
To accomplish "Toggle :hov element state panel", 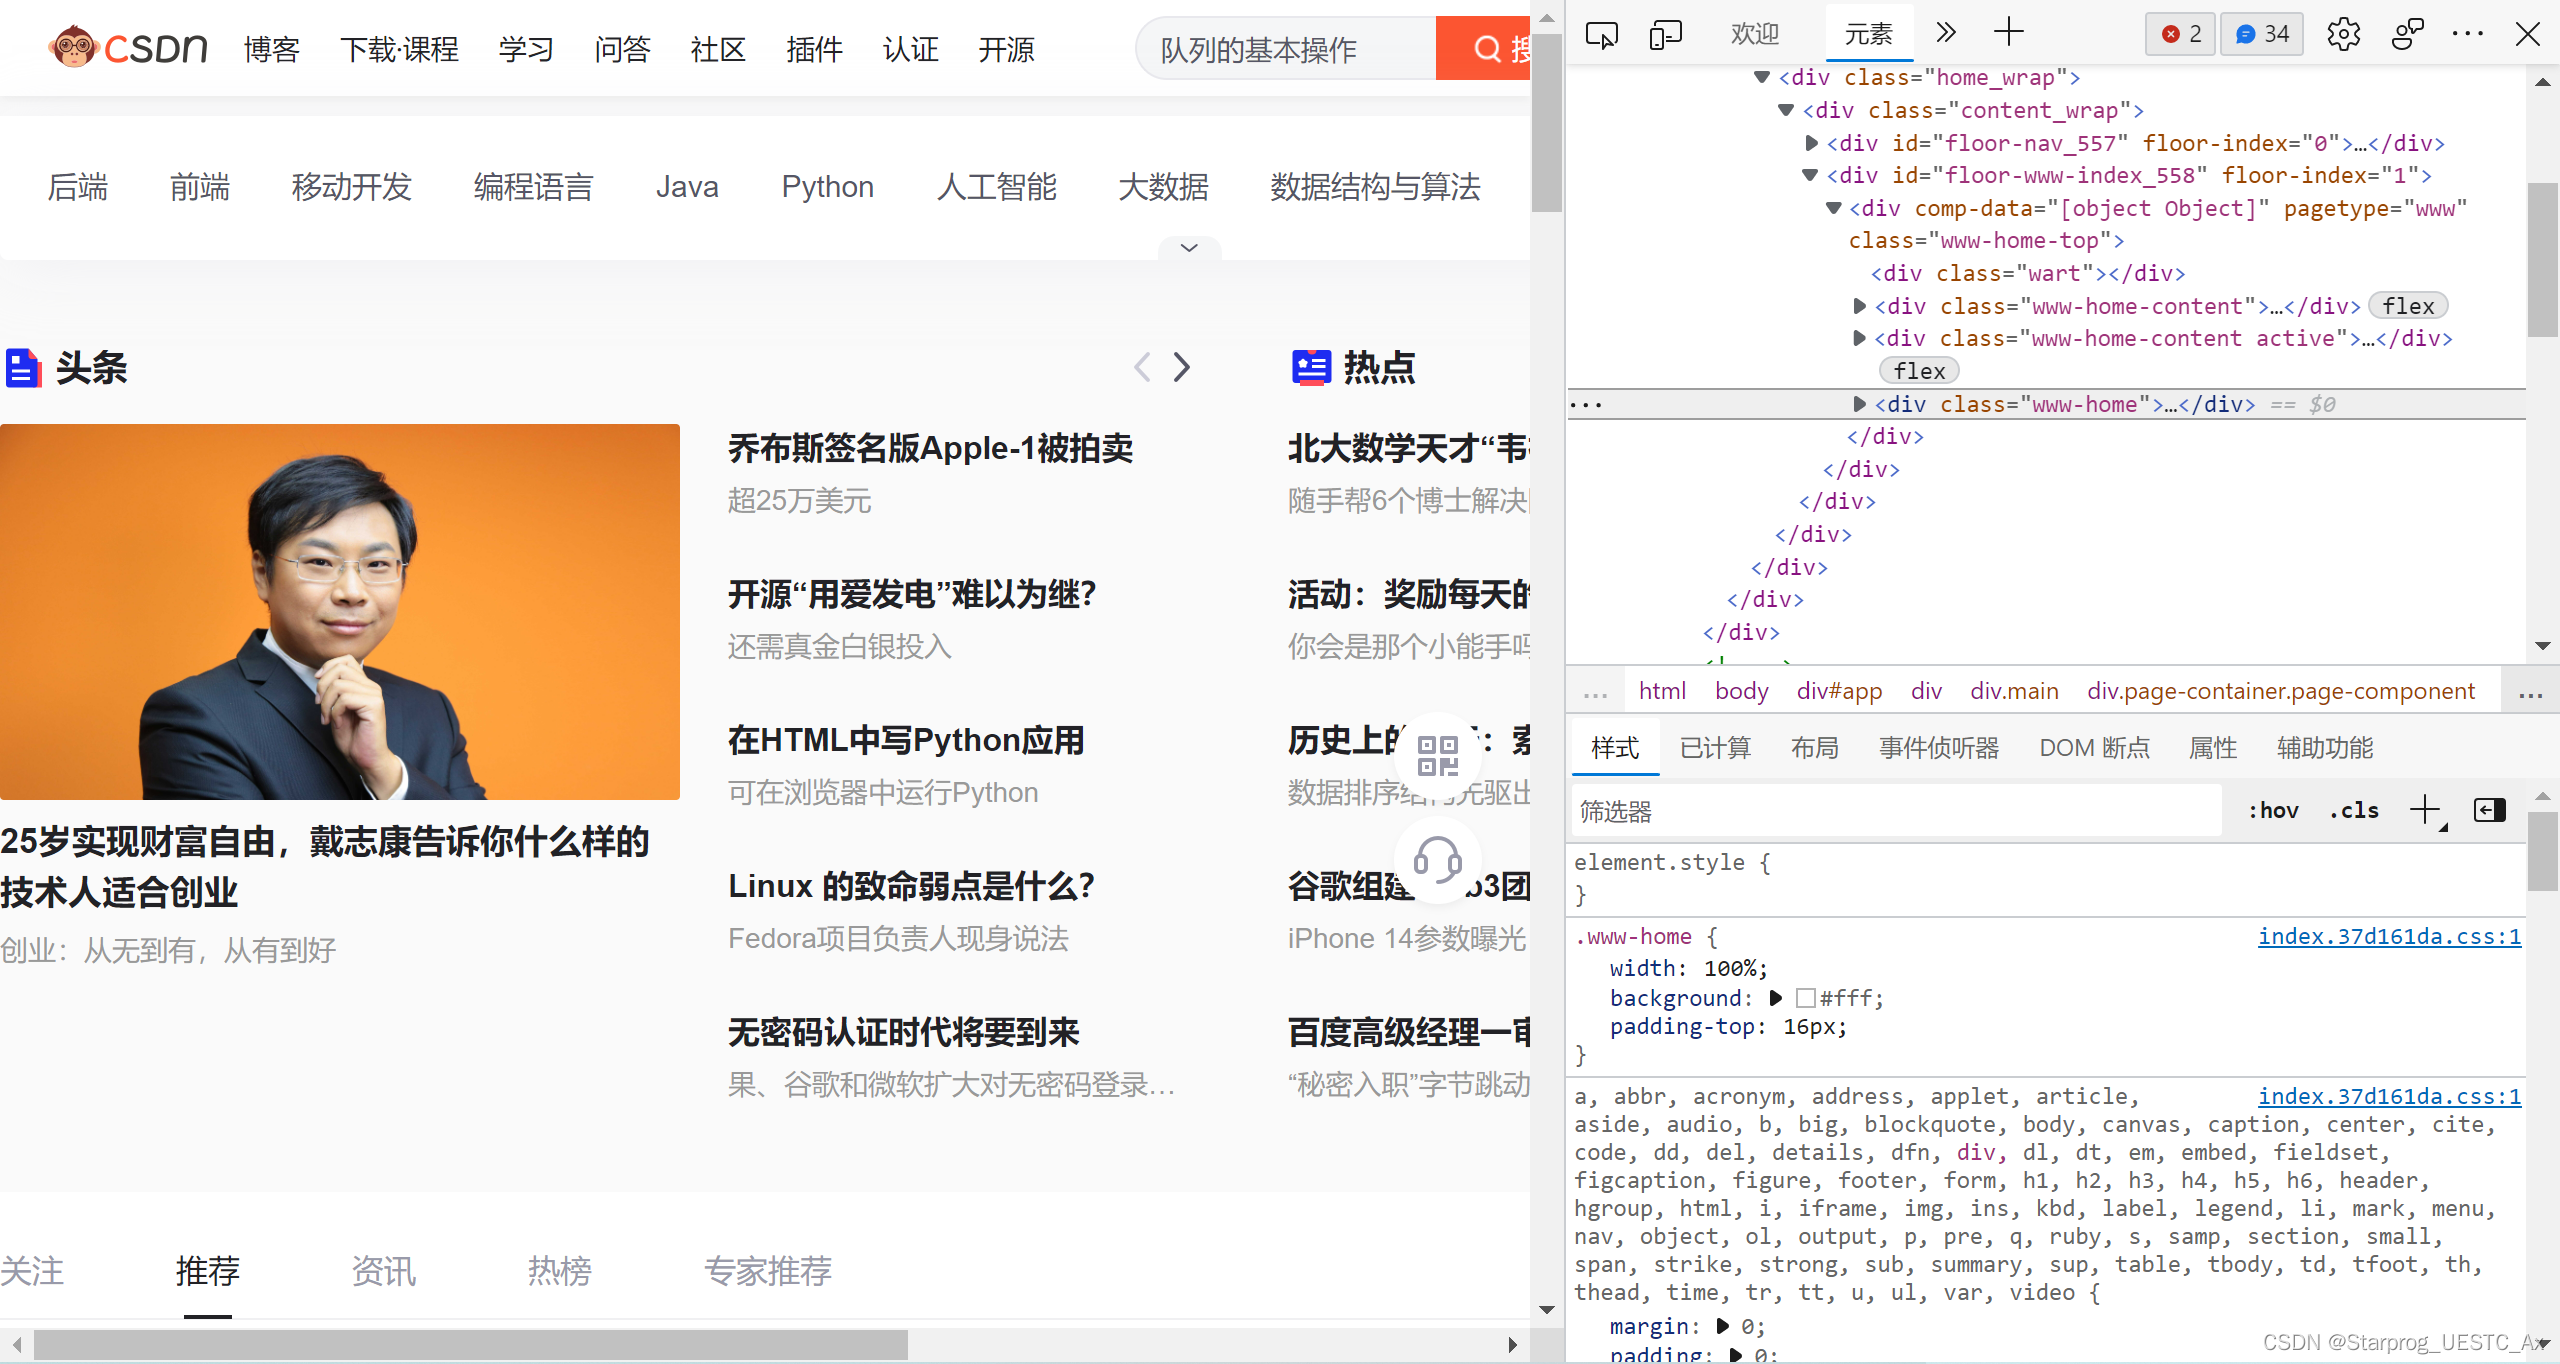I will point(2273,811).
